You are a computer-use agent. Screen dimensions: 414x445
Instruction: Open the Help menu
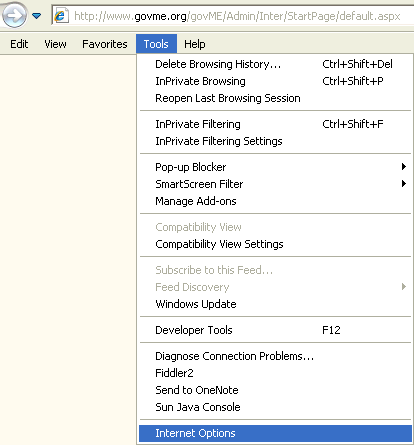coord(195,44)
